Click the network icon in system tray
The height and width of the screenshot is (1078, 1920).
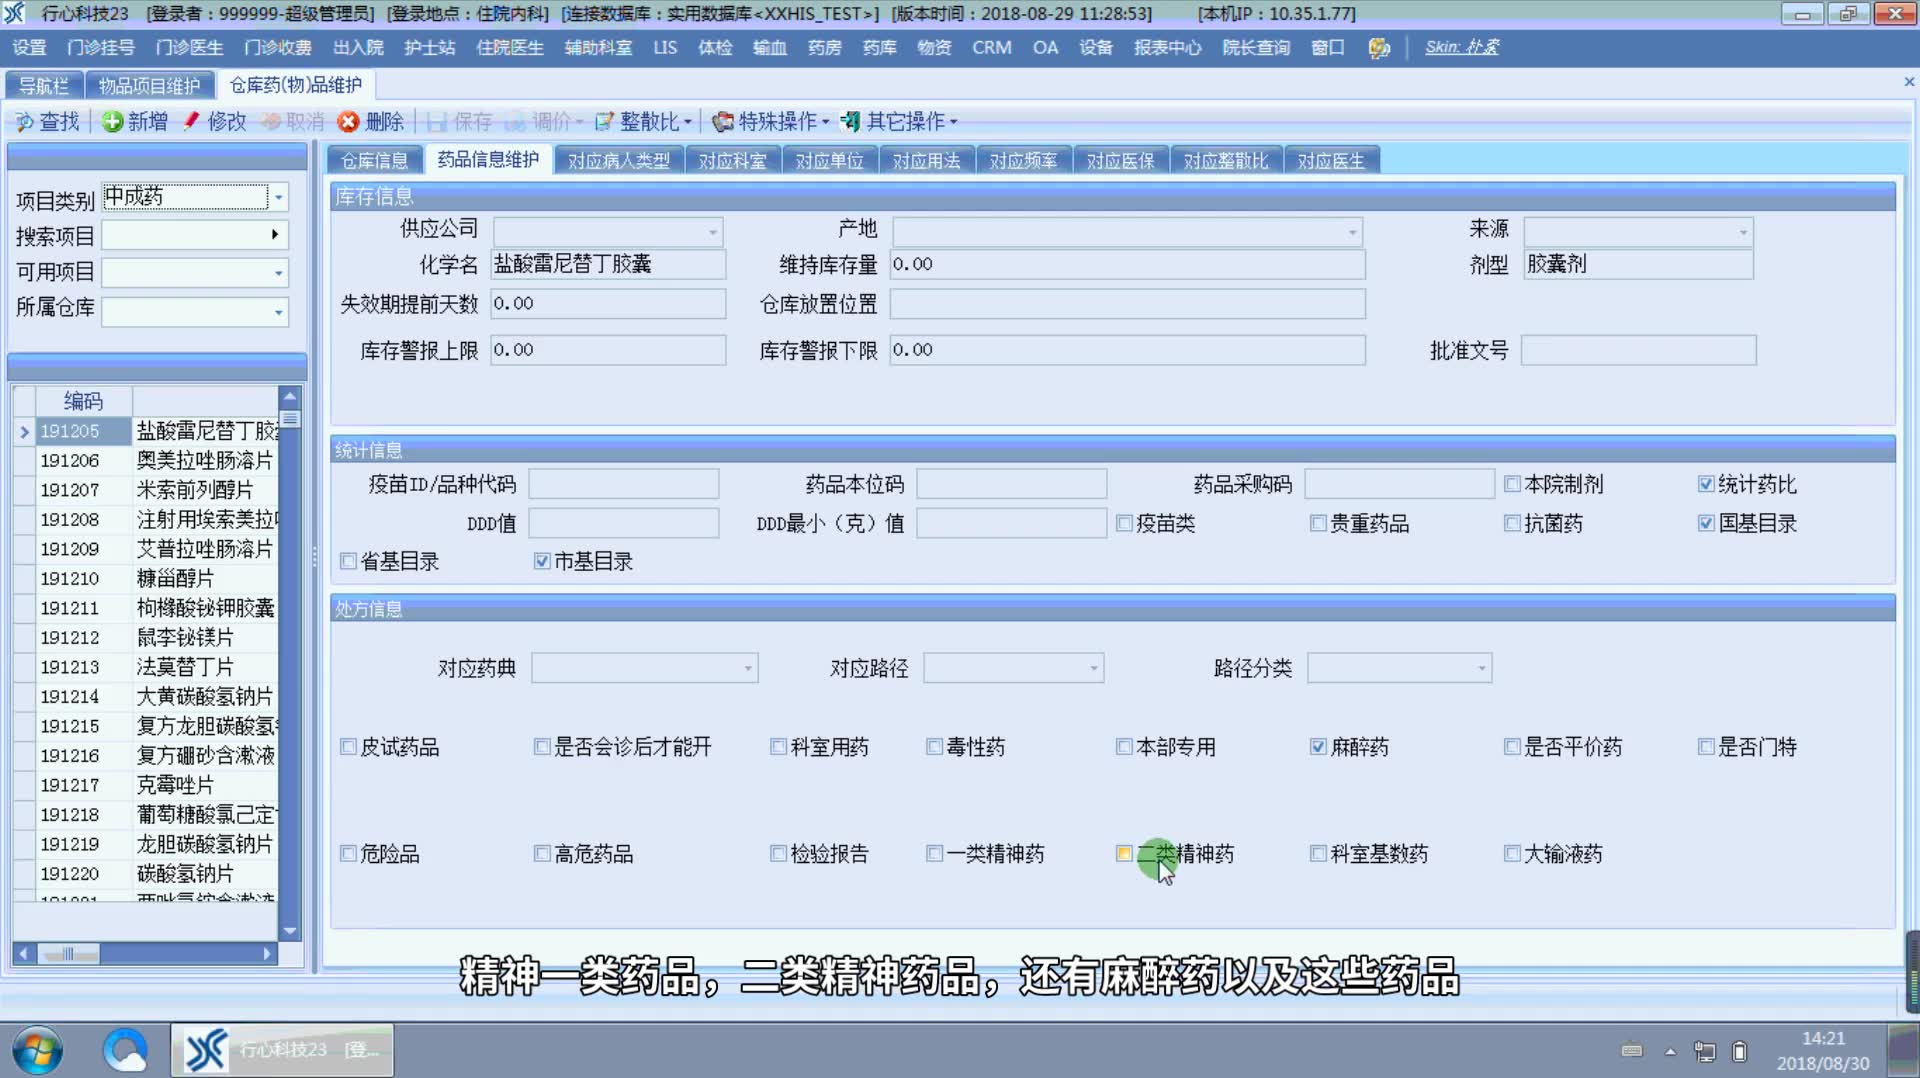pos(1705,1051)
